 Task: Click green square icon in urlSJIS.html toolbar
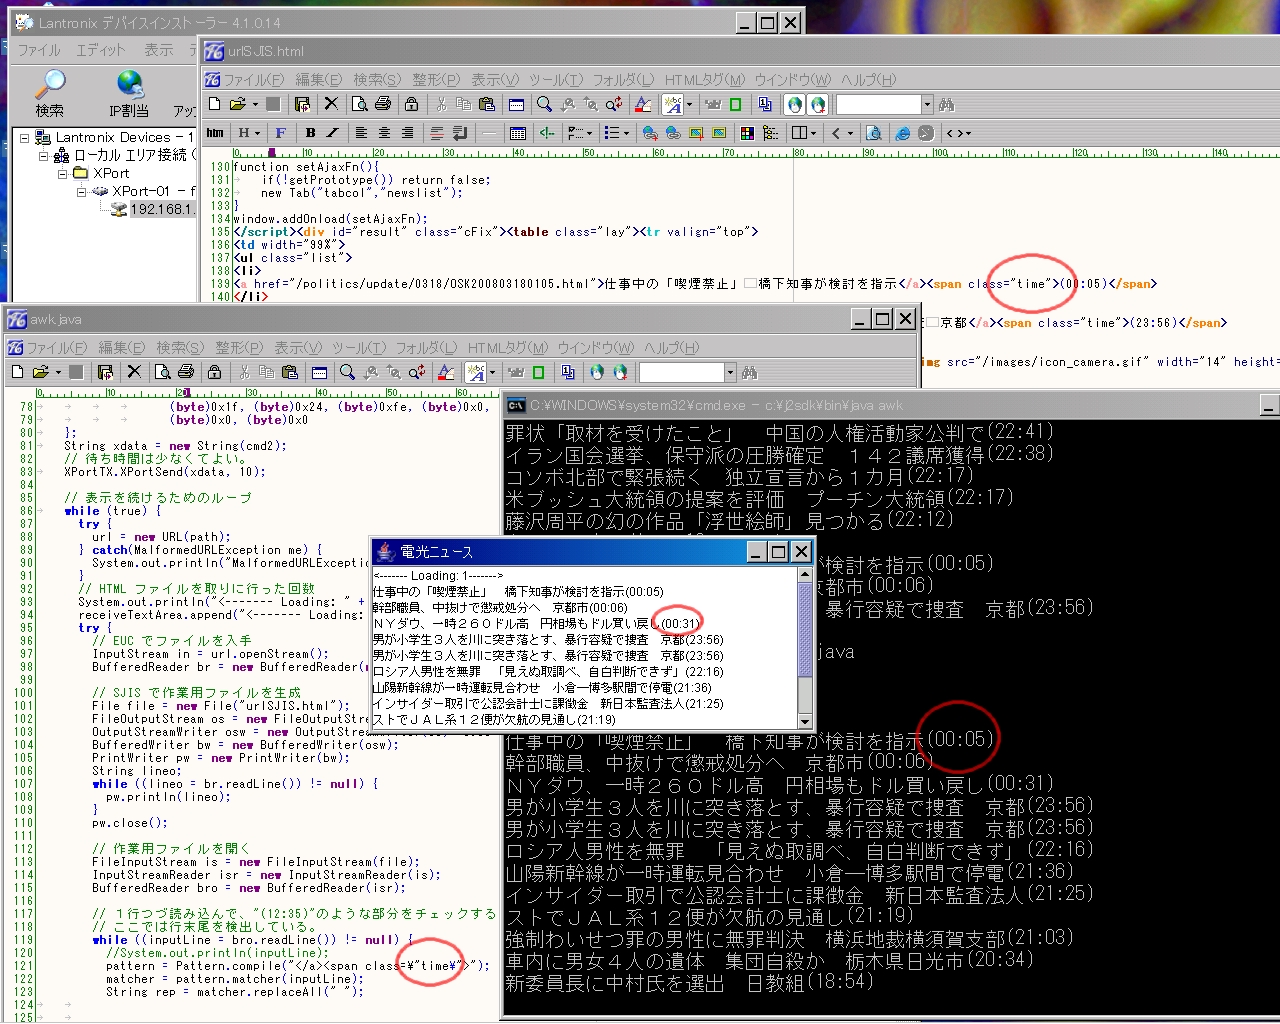(x=735, y=104)
